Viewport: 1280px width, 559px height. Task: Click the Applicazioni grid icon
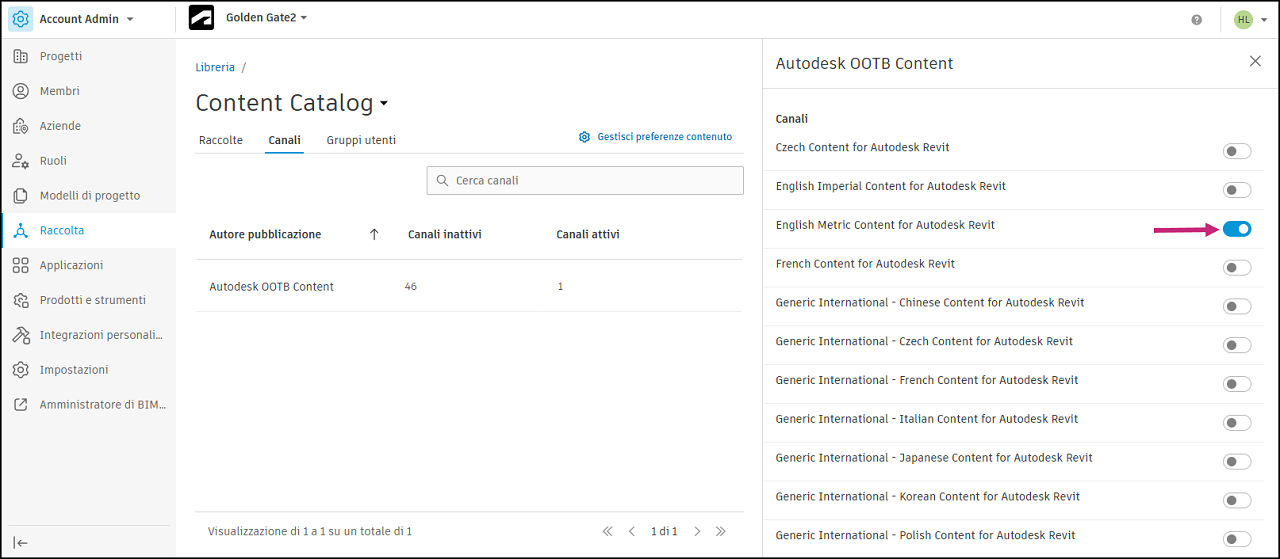point(20,265)
